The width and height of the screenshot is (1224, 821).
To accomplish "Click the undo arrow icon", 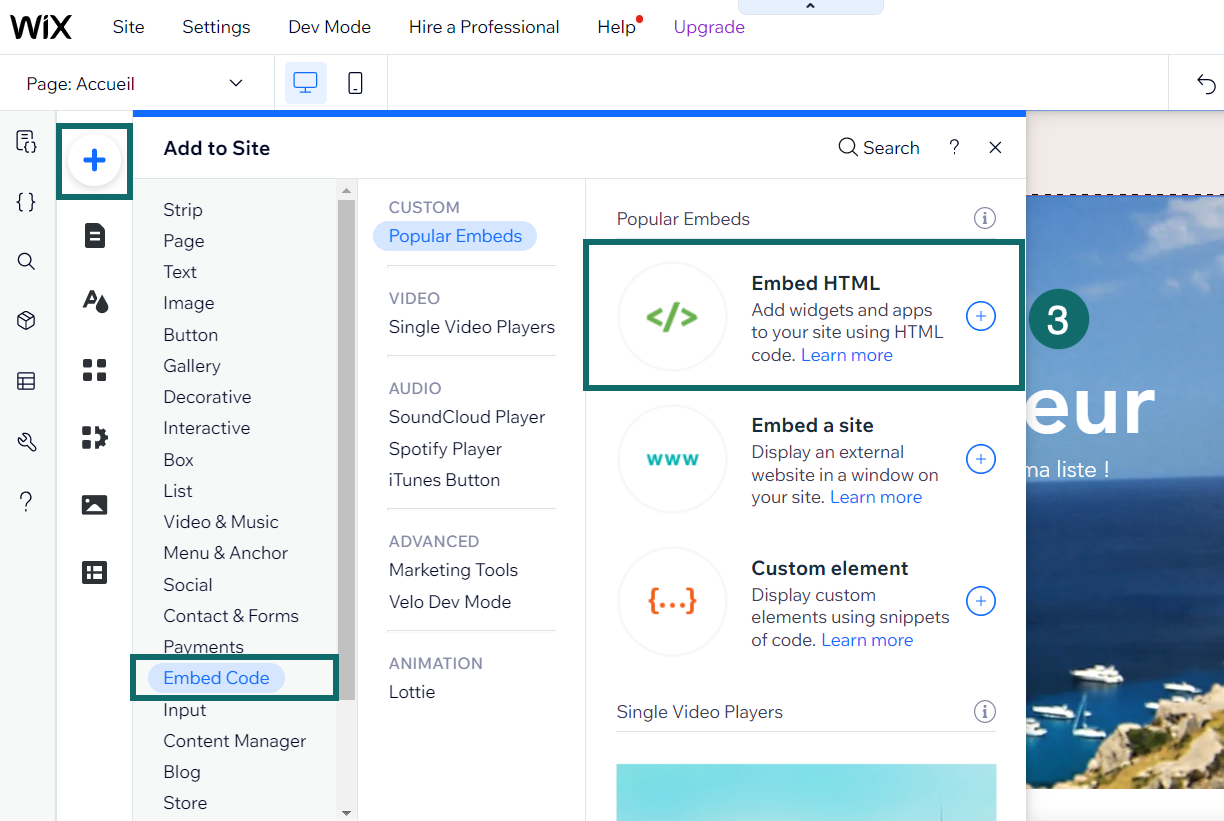I will (1206, 84).
